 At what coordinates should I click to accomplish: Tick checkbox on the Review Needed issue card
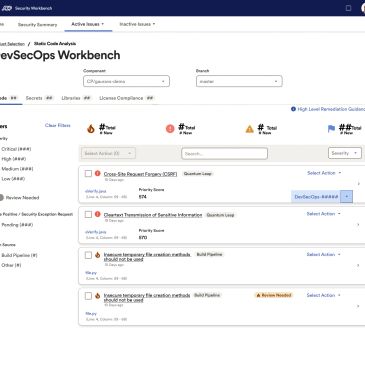[88, 296]
